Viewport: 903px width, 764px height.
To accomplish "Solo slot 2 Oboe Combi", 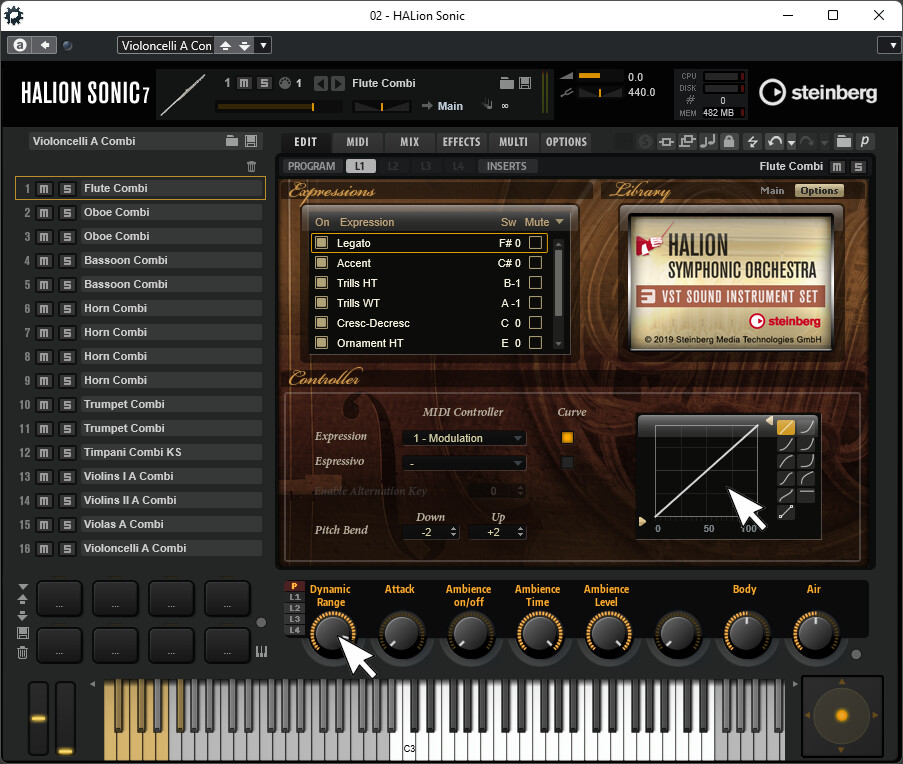I will [x=67, y=213].
